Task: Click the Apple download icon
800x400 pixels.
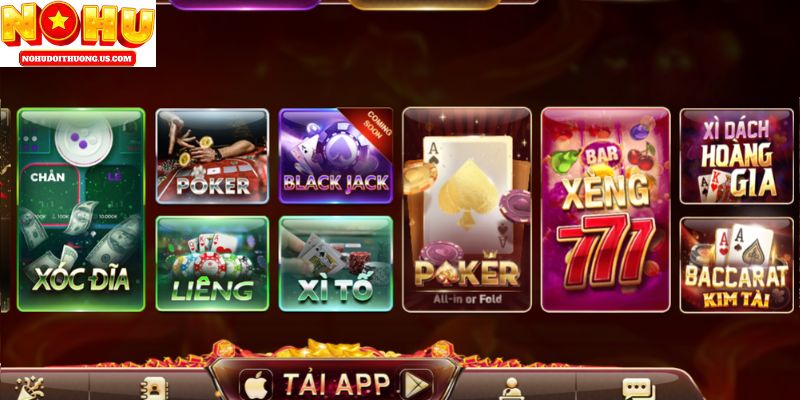Action: click(256, 385)
